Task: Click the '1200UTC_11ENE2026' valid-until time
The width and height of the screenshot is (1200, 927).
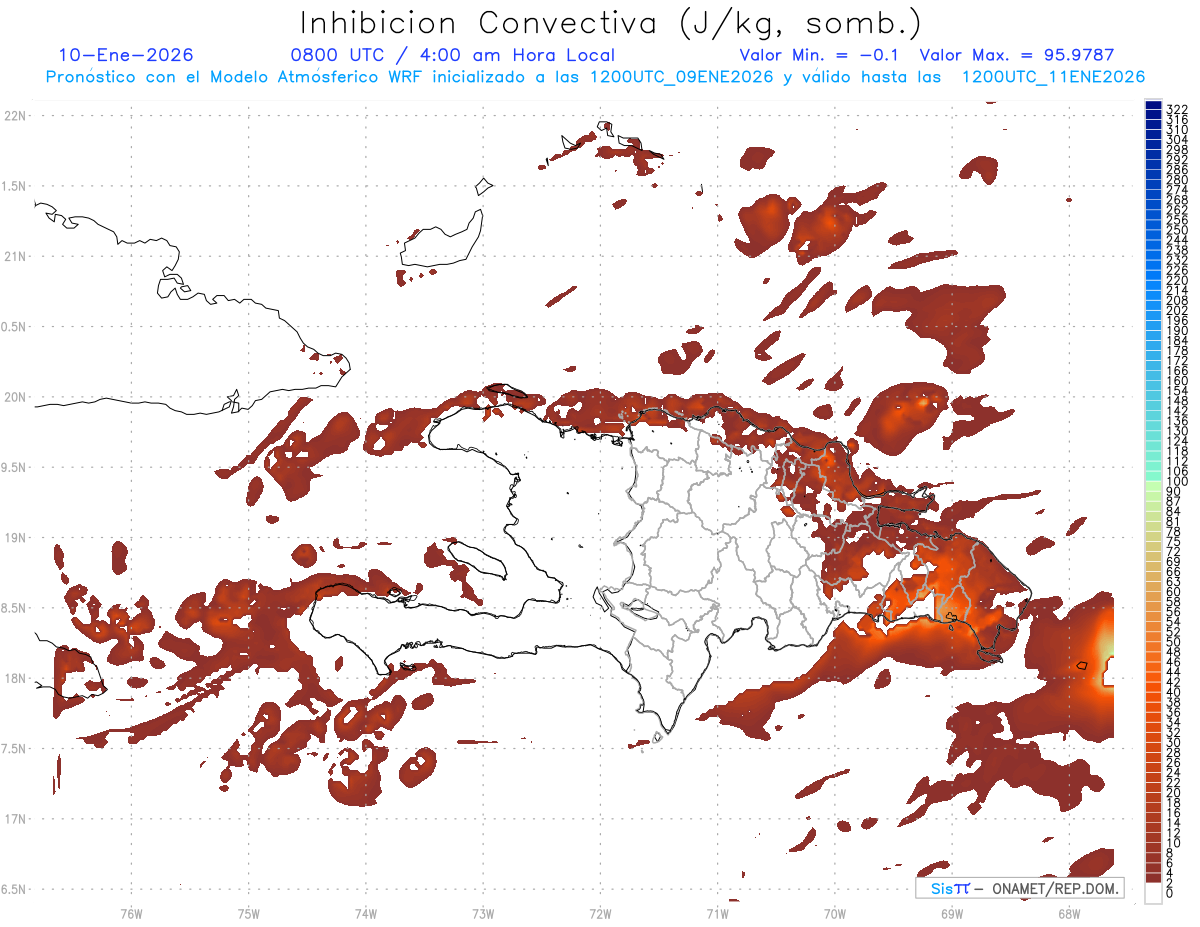Action: [x=1053, y=77]
